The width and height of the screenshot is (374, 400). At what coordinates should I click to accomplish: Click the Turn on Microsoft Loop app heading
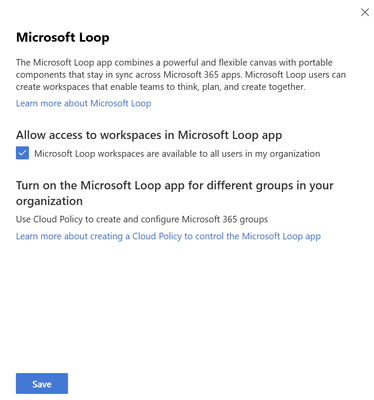click(175, 193)
